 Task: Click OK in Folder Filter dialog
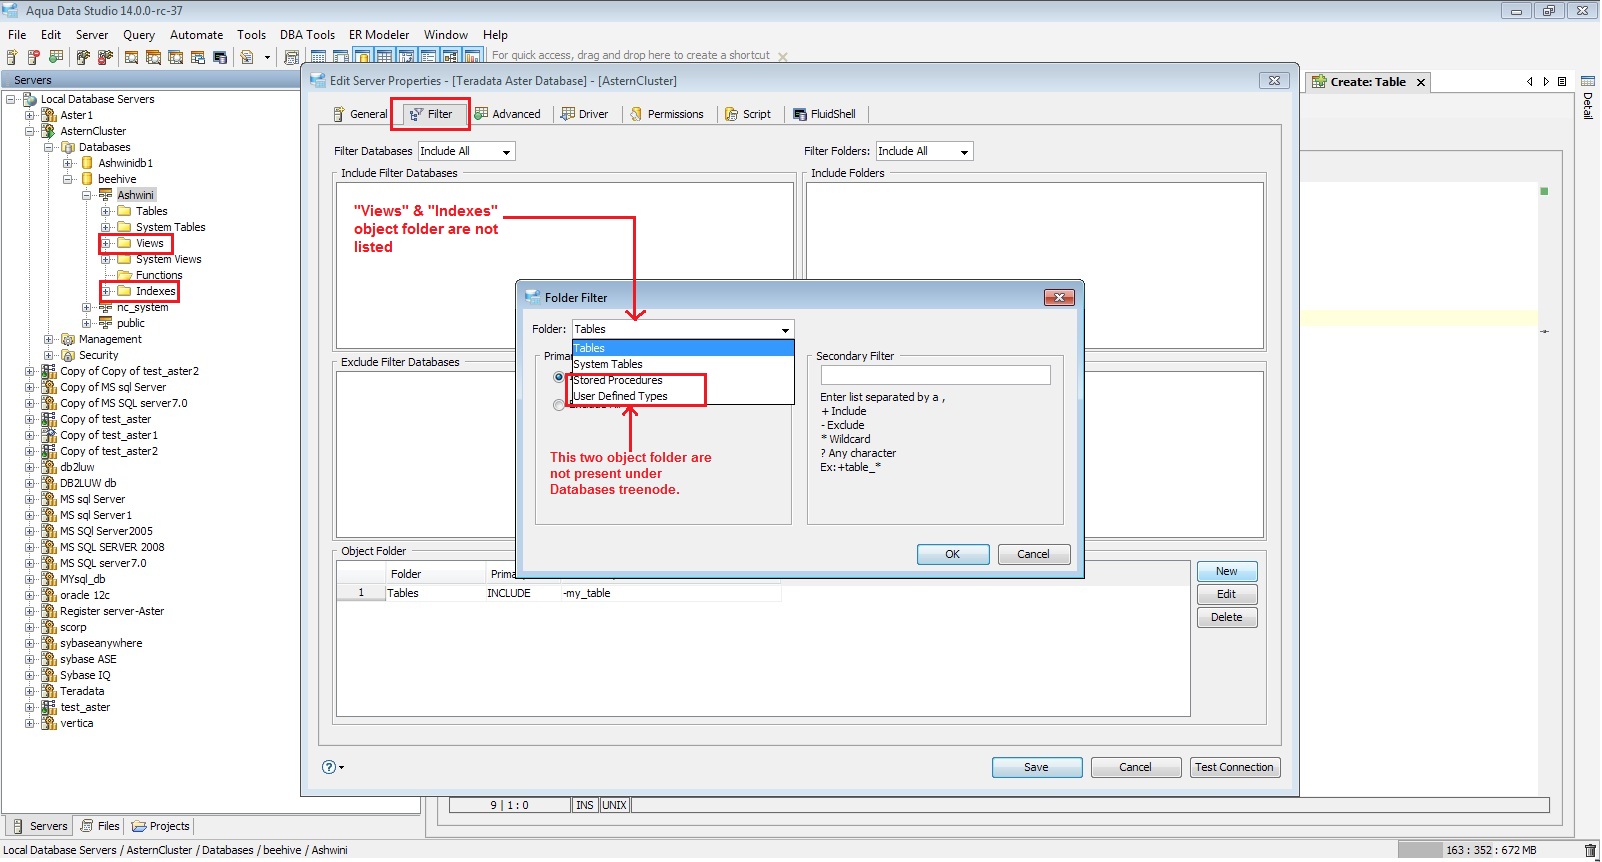coord(953,554)
